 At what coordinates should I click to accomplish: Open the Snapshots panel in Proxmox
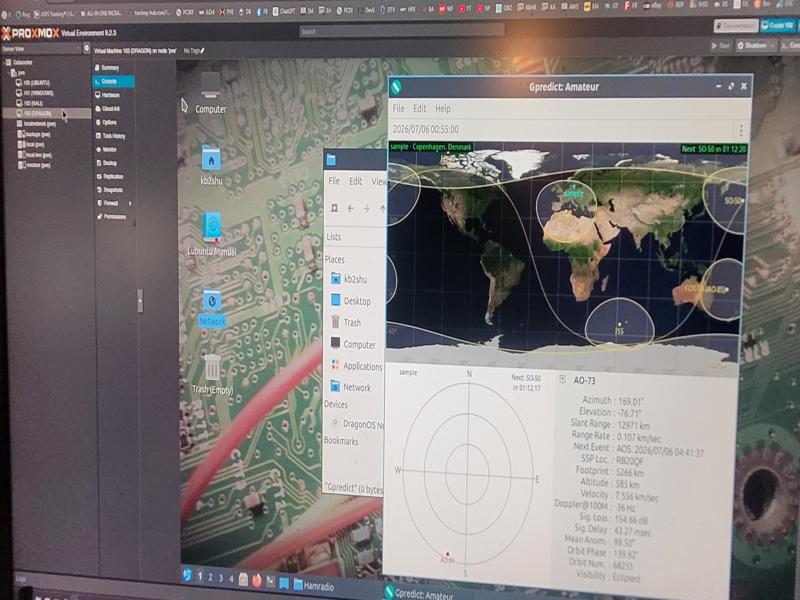(x=110, y=189)
